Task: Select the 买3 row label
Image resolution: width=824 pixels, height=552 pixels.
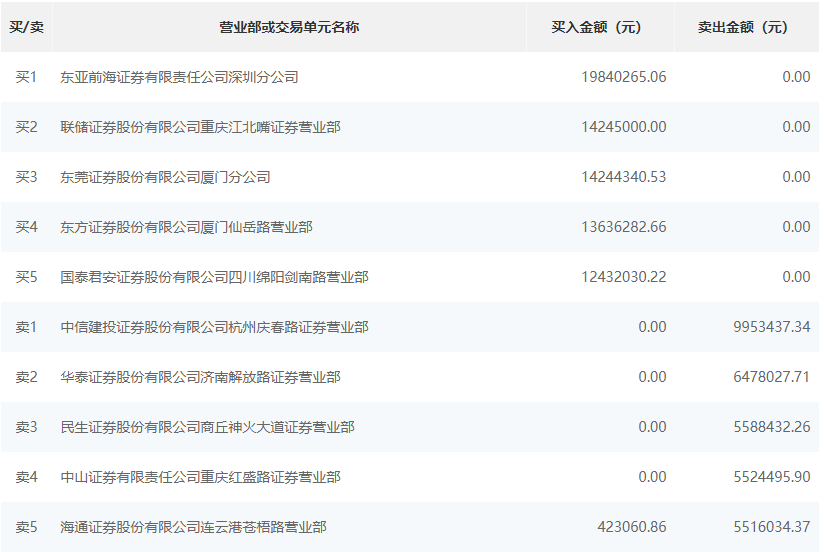Action: pos(26,177)
